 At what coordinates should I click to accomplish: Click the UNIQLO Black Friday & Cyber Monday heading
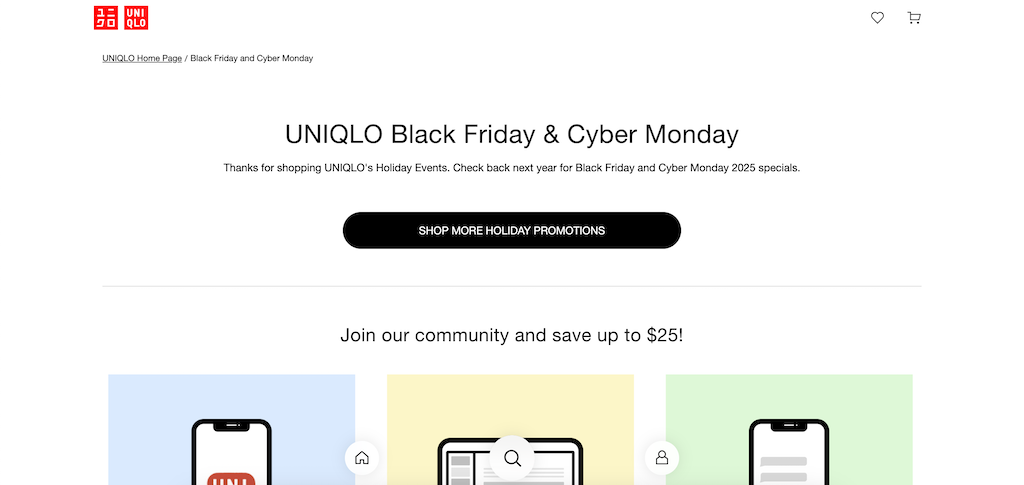pyautogui.click(x=512, y=134)
